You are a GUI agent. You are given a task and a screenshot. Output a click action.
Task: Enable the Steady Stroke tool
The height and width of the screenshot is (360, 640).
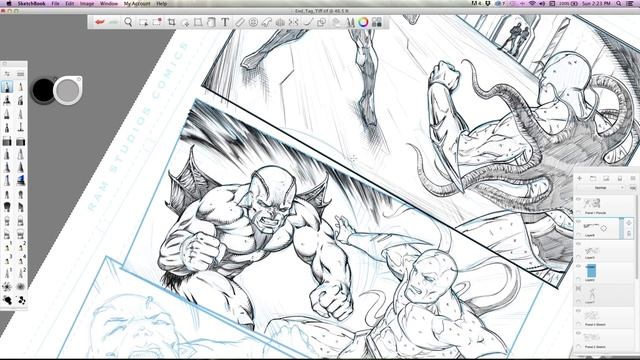click(x=307, y=22)
